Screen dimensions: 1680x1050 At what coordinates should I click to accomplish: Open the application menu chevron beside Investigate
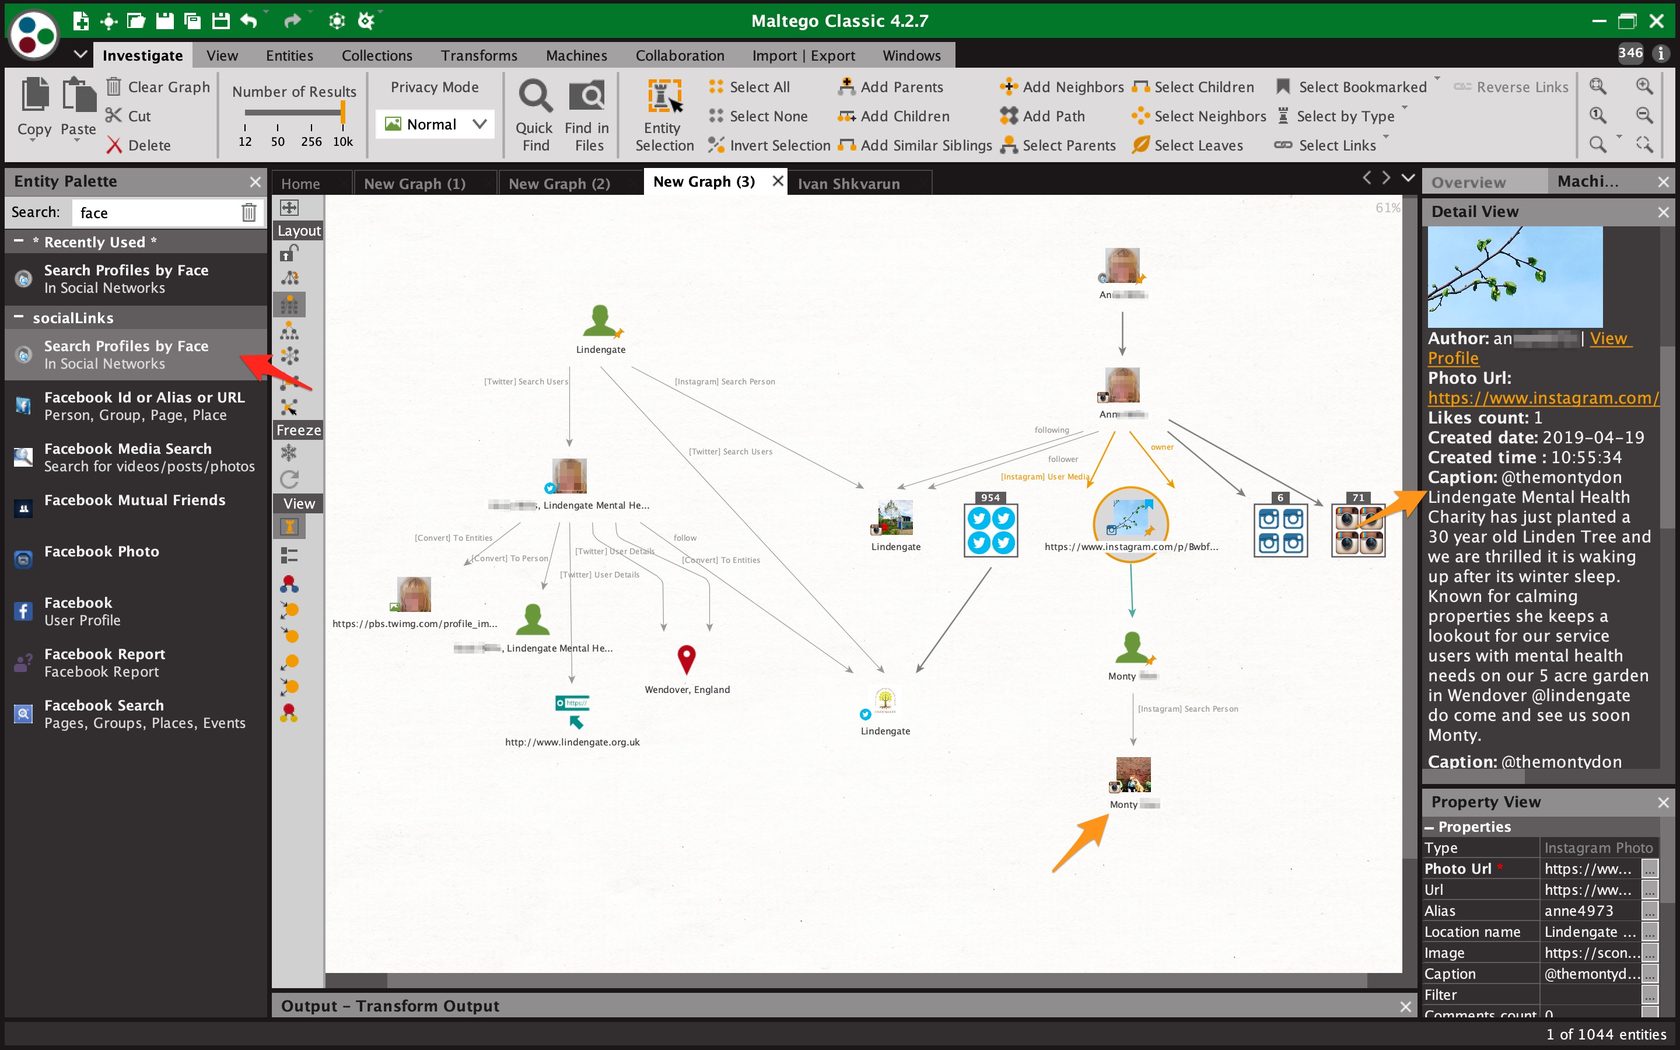click(x=80, y=55)
